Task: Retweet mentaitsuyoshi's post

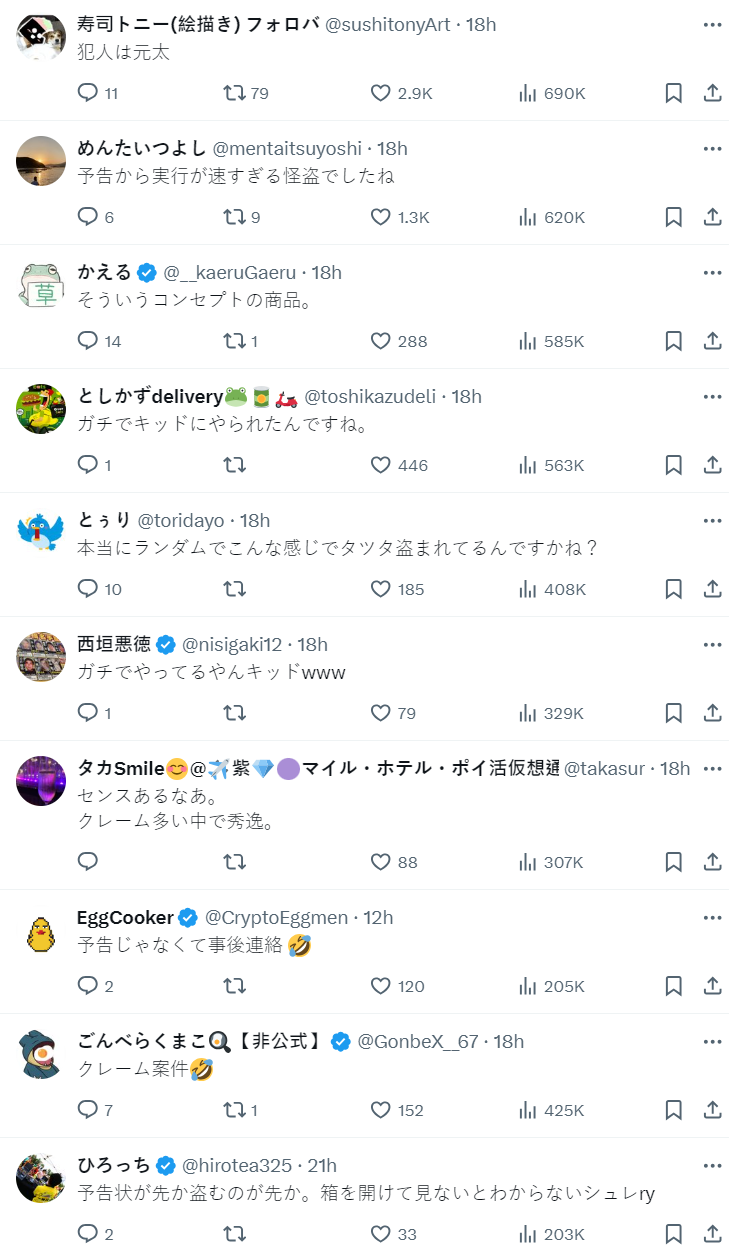Action: click(x=235, y=217)
